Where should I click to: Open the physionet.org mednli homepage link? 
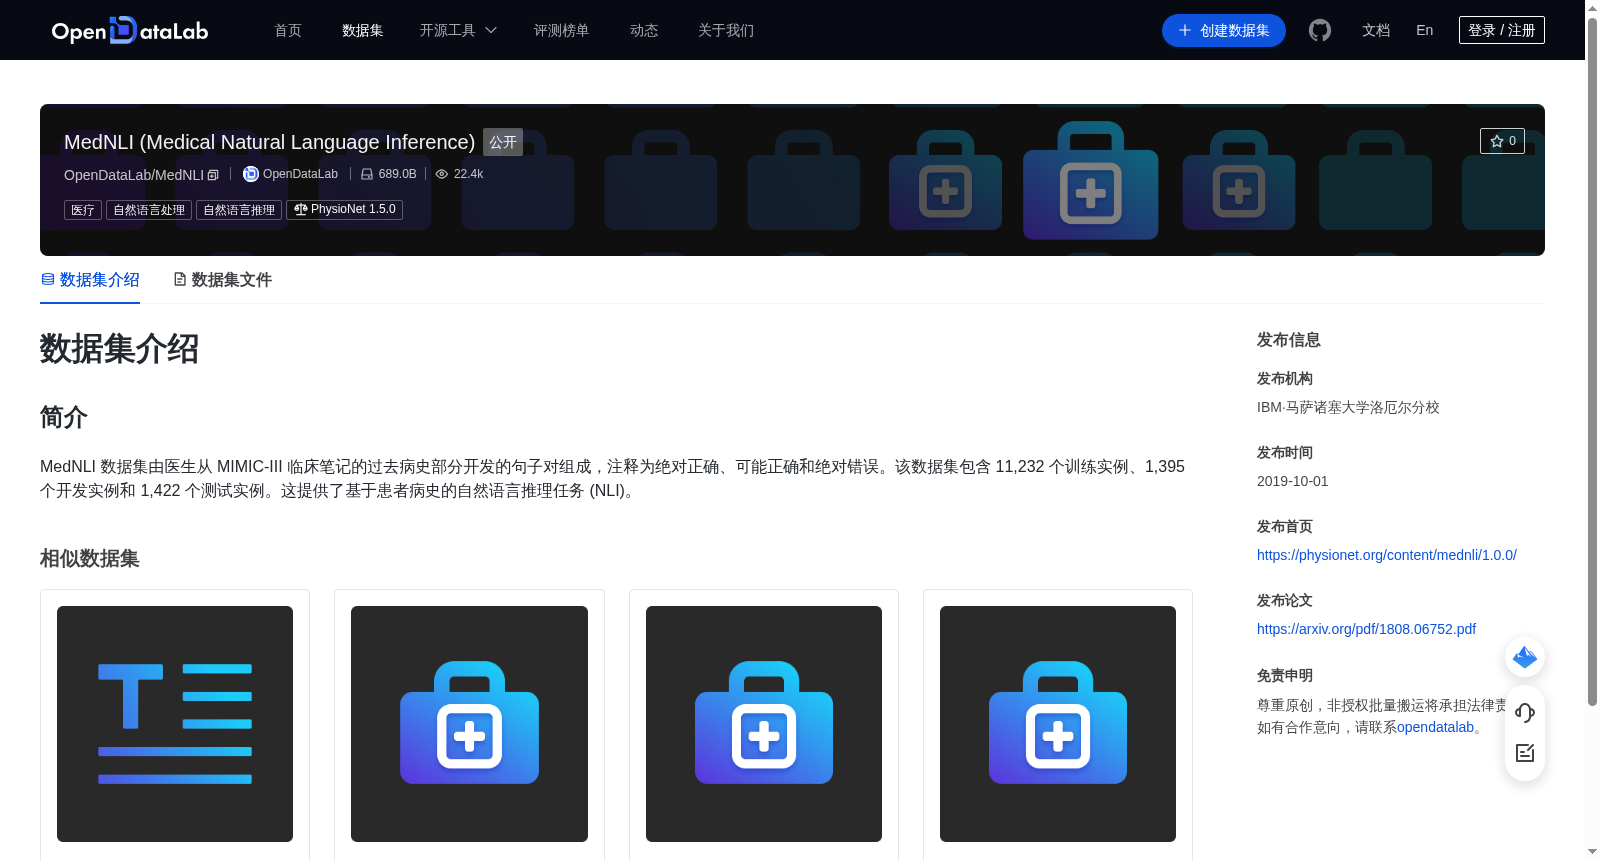tap(1387, 555)
